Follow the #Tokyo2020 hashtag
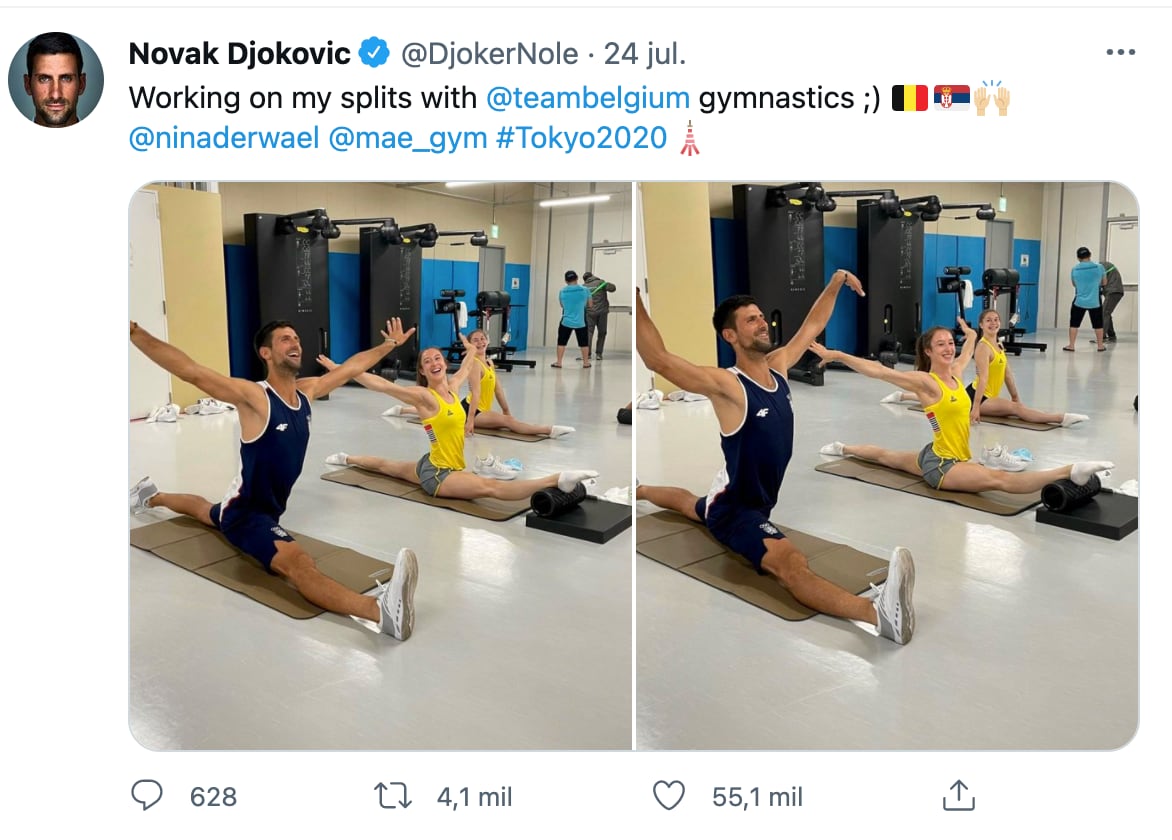Screen dimensions: 1172x840 point(581,138)
